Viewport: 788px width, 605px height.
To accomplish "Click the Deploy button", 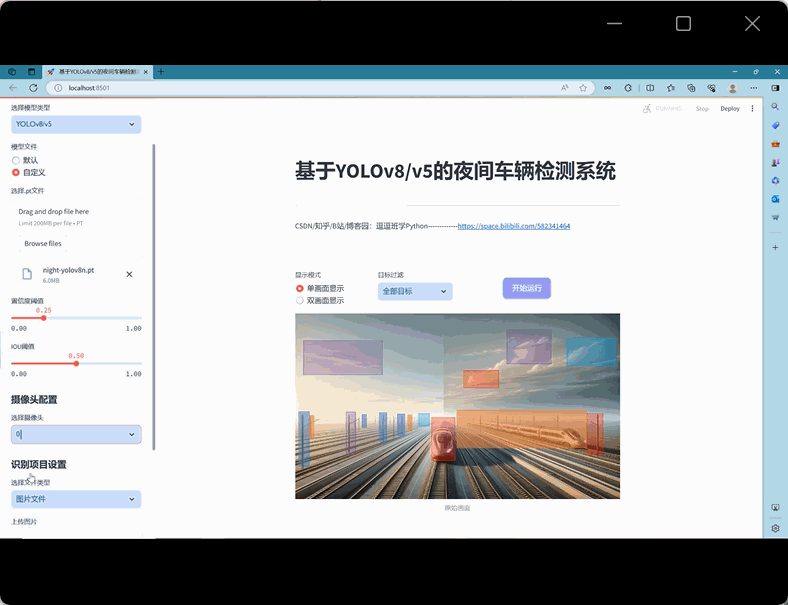I will coord(730,109).
